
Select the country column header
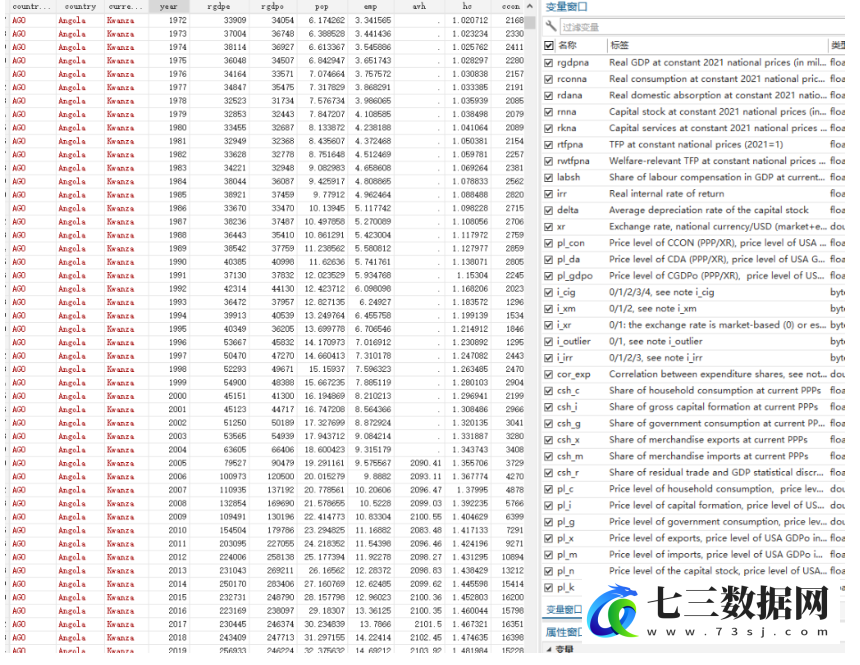pos(80,7)
